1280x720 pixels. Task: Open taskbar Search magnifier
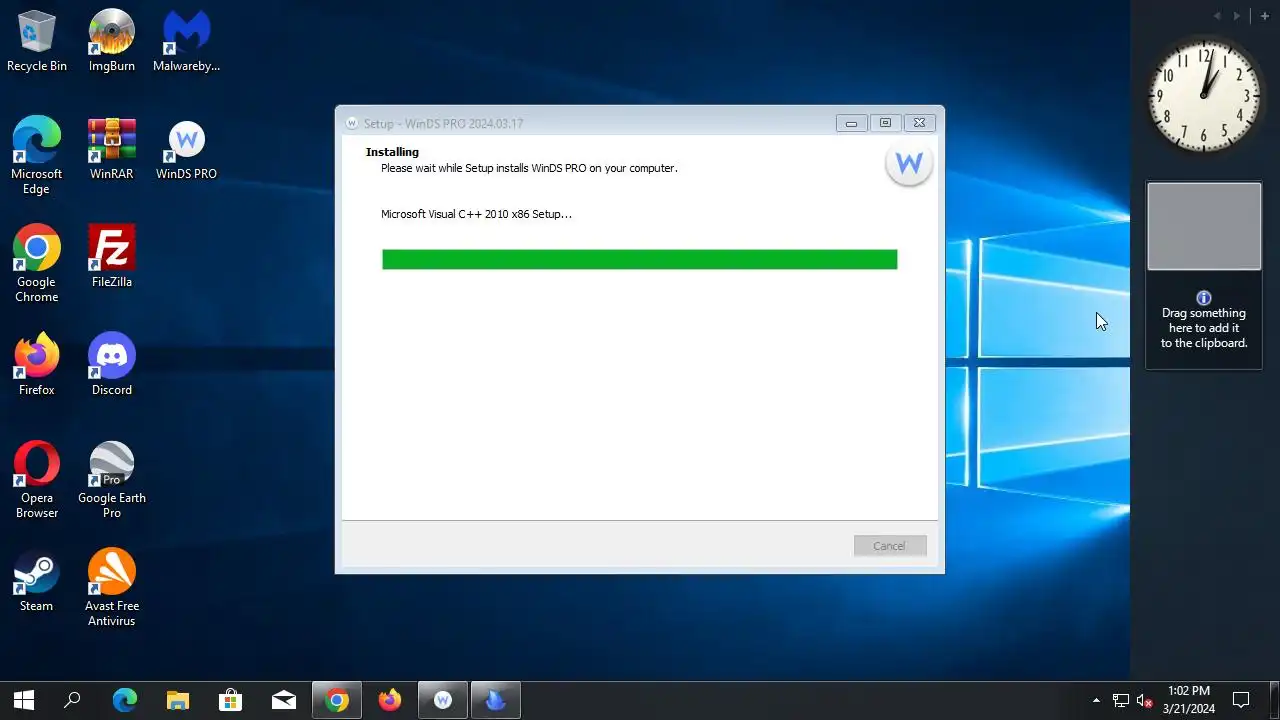pyautogui.click(x=72, y=700)
